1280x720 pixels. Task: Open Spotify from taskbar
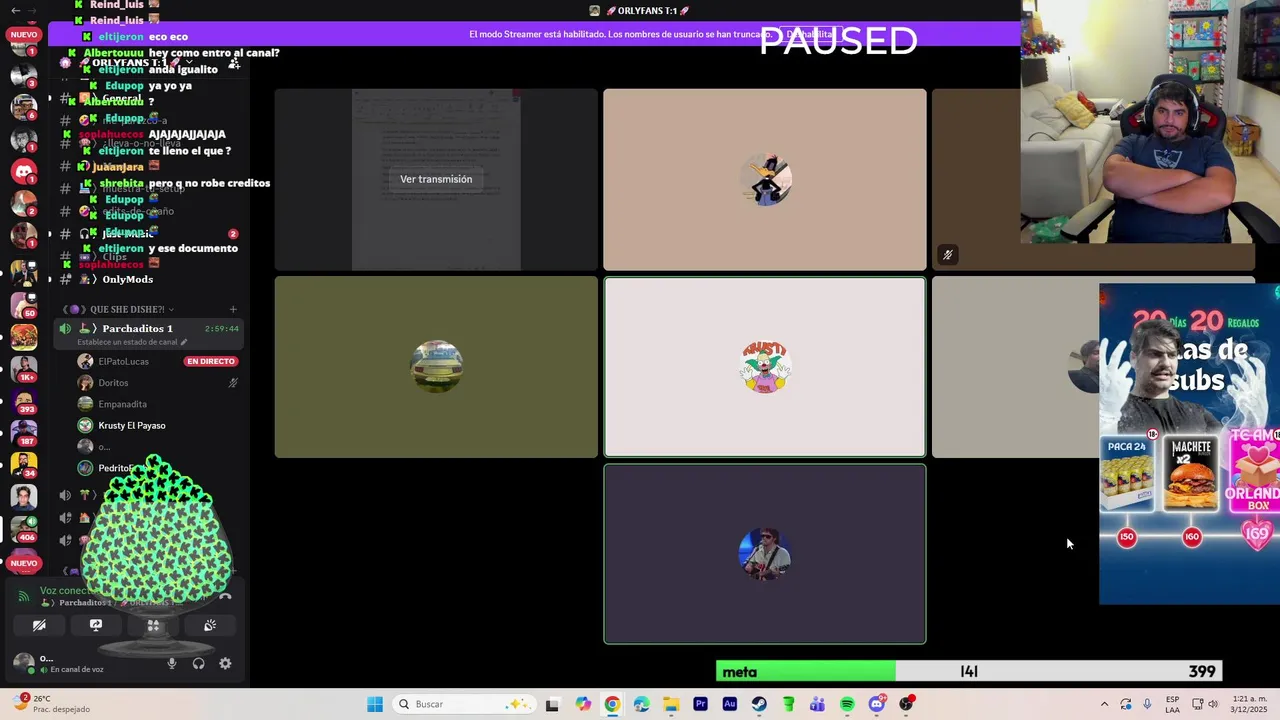coord(847,704)
